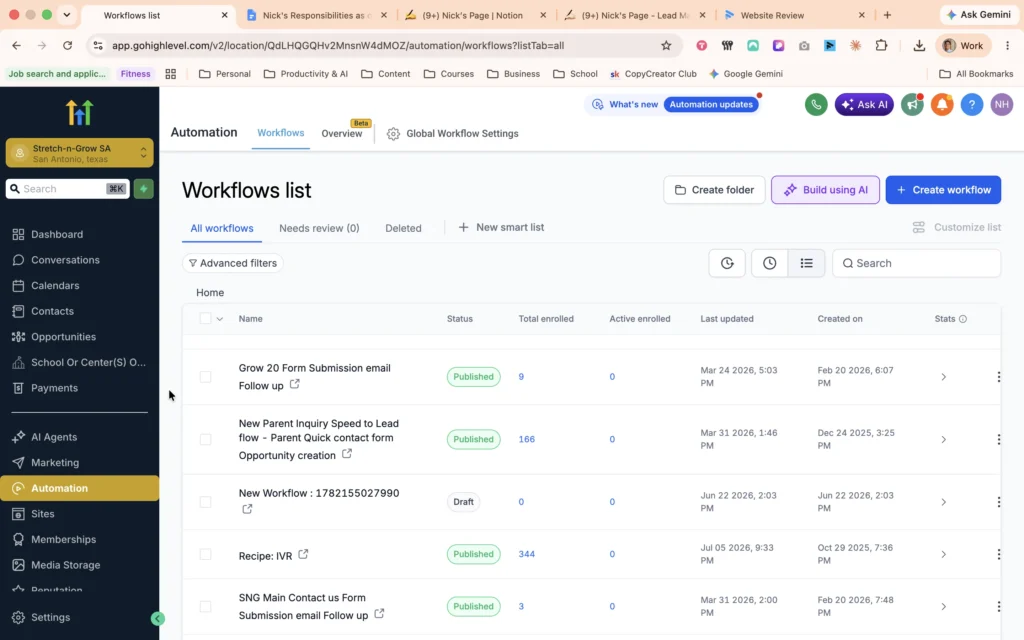Open the Deleted workflows tab
Image resolution: width=1024 pixels, height=640 pixels.
coord(403,228)
